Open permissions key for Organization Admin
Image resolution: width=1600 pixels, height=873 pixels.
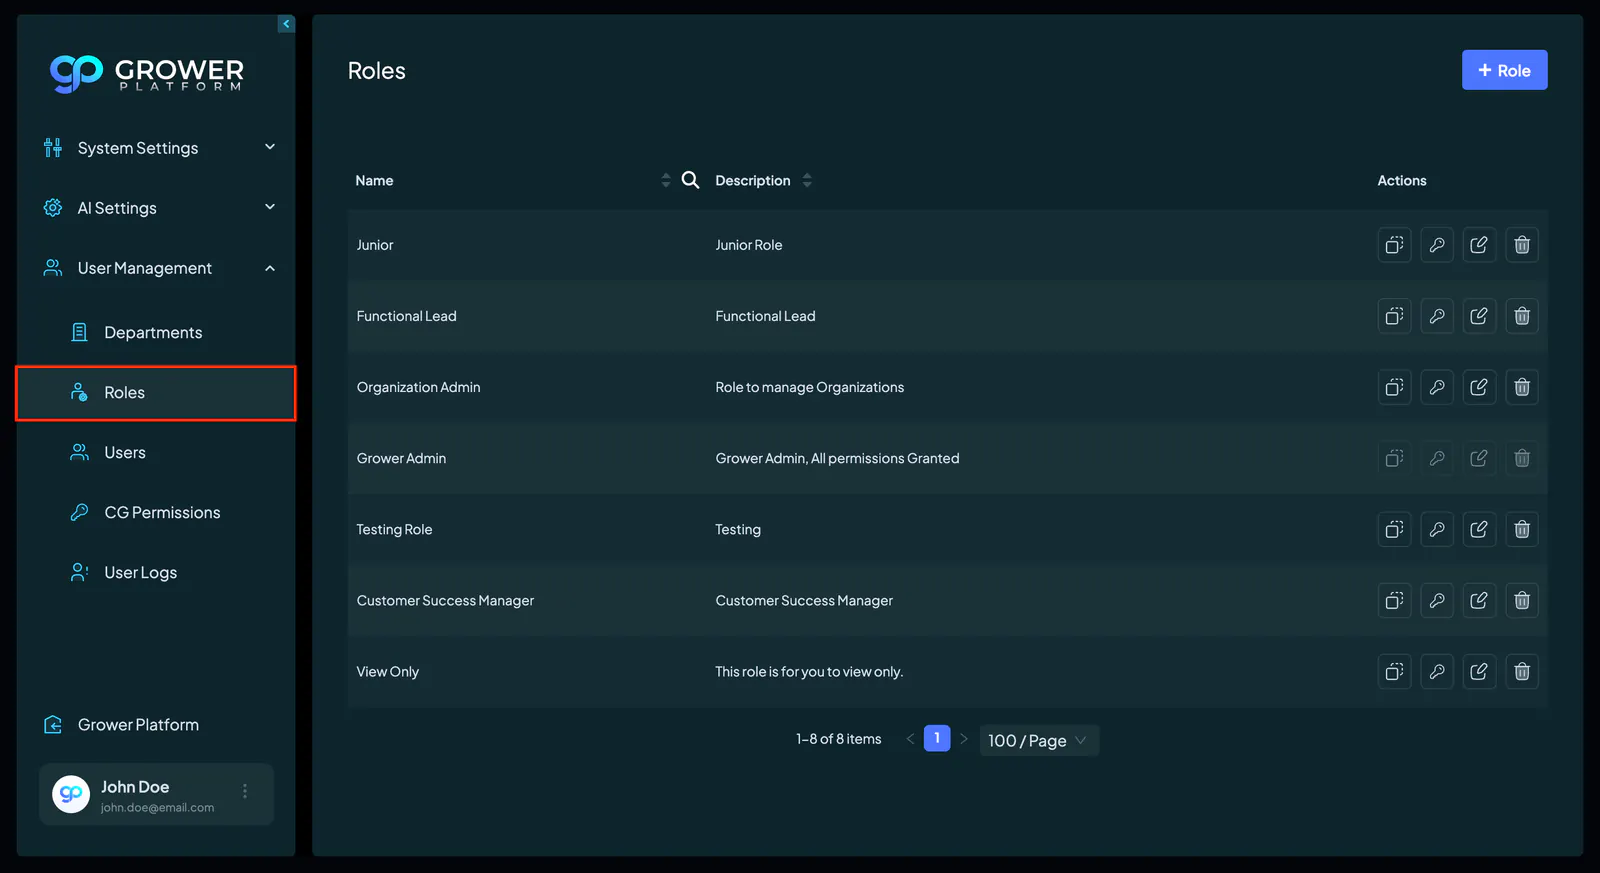pos(1437,387)
